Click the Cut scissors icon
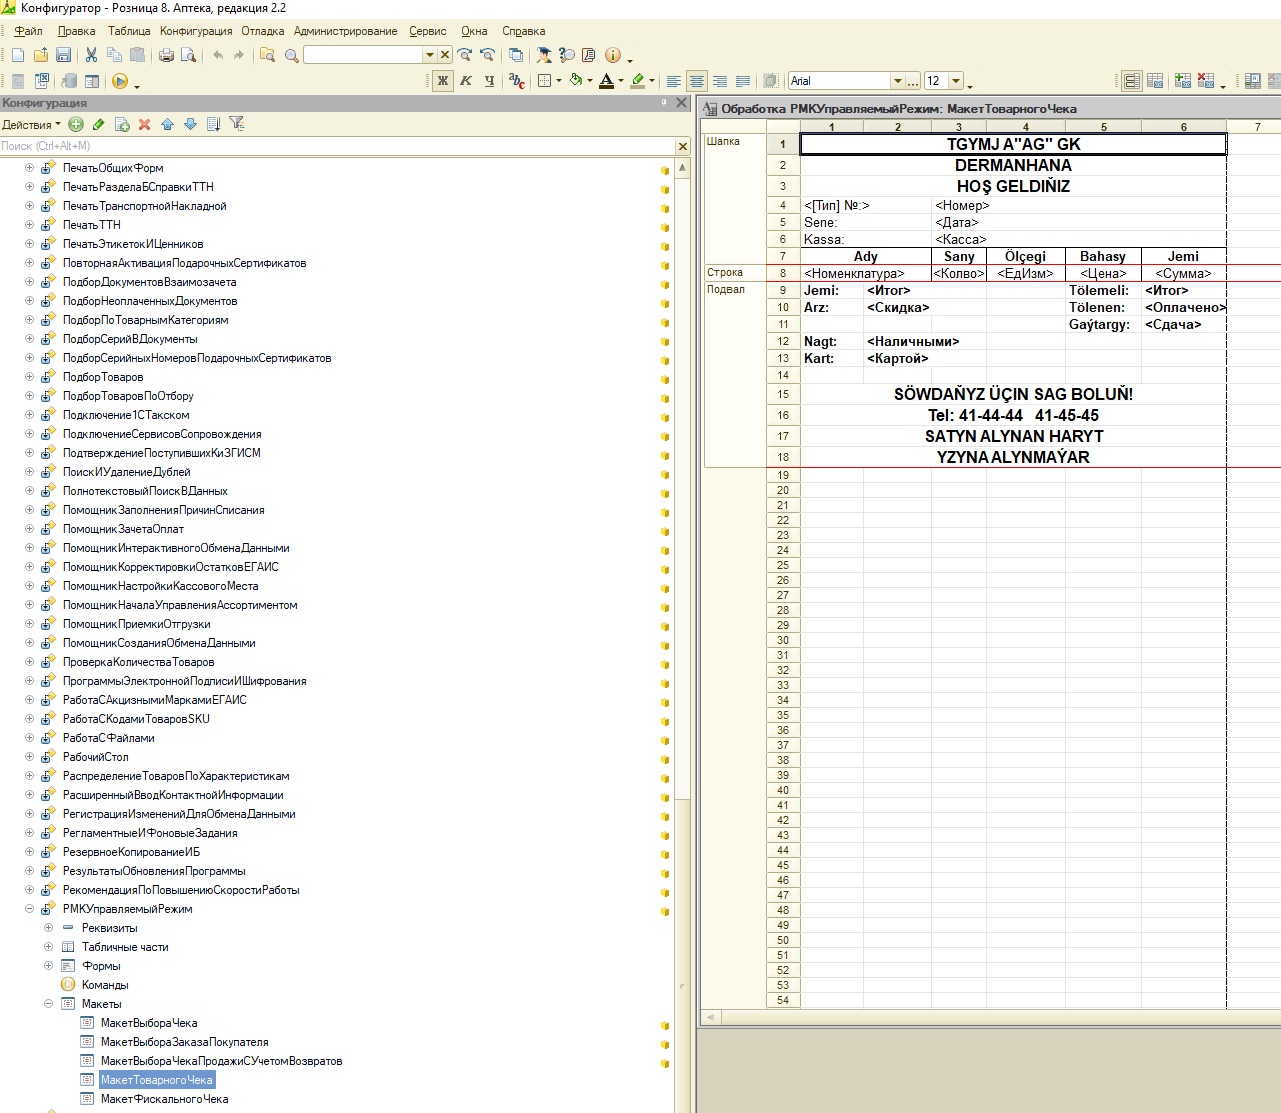 coord(91,55)
